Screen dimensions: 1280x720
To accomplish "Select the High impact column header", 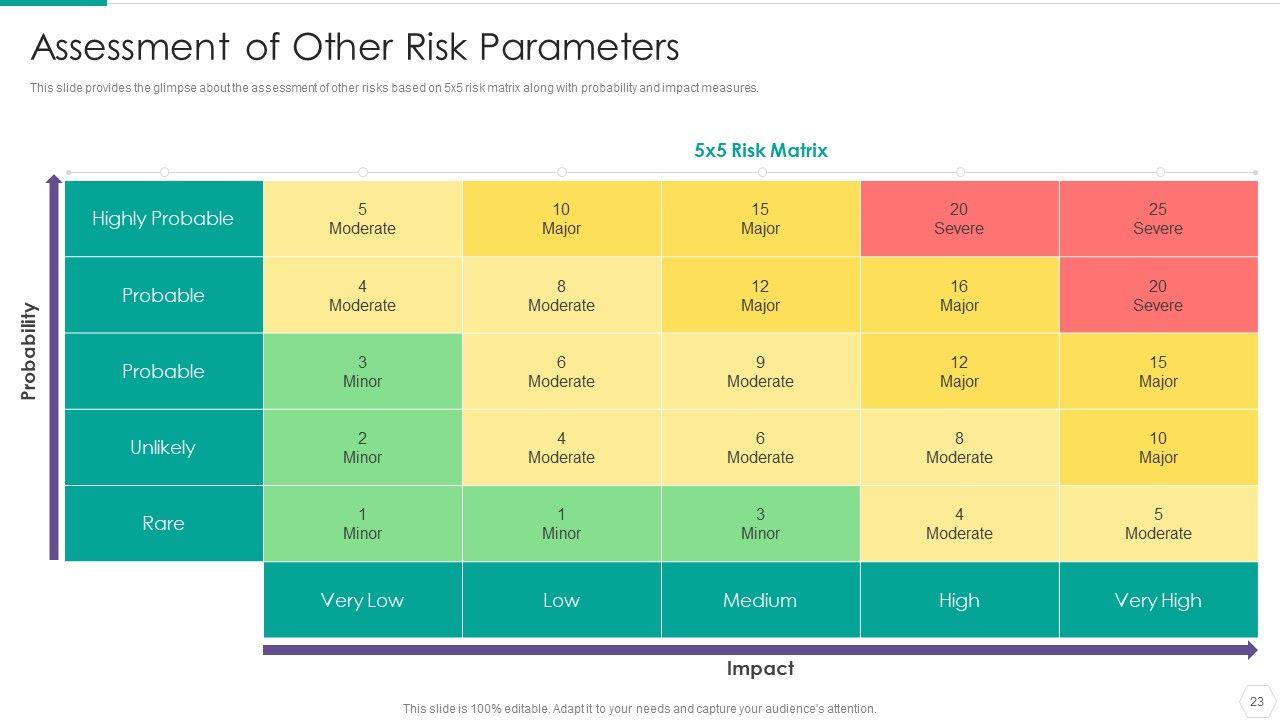I will pos(958,600).
